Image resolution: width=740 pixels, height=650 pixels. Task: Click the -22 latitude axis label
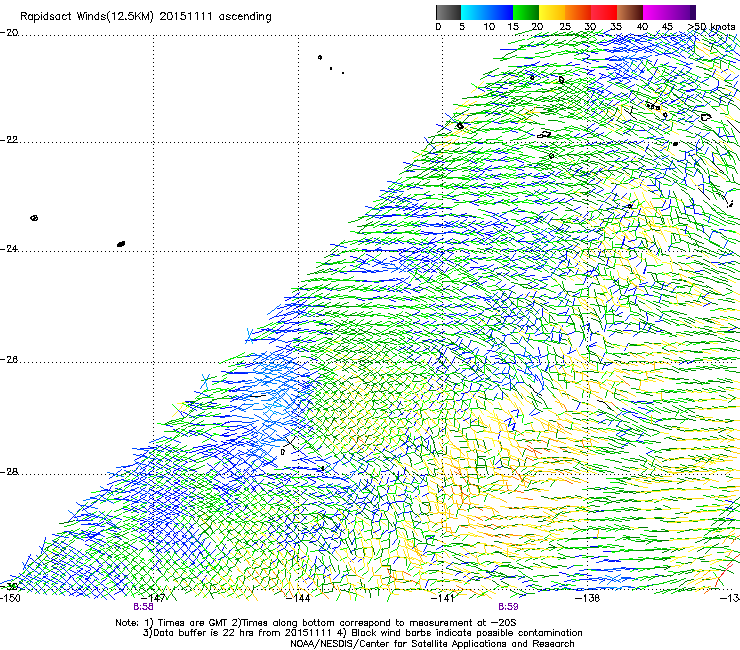[9, 140]
